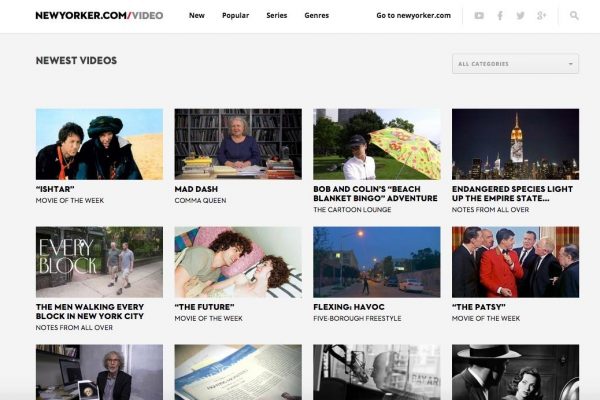Click NOTES FROM ALL OVER under Every Block
Image resolution: width=600 pixels, height=400 pixels.
74,328
